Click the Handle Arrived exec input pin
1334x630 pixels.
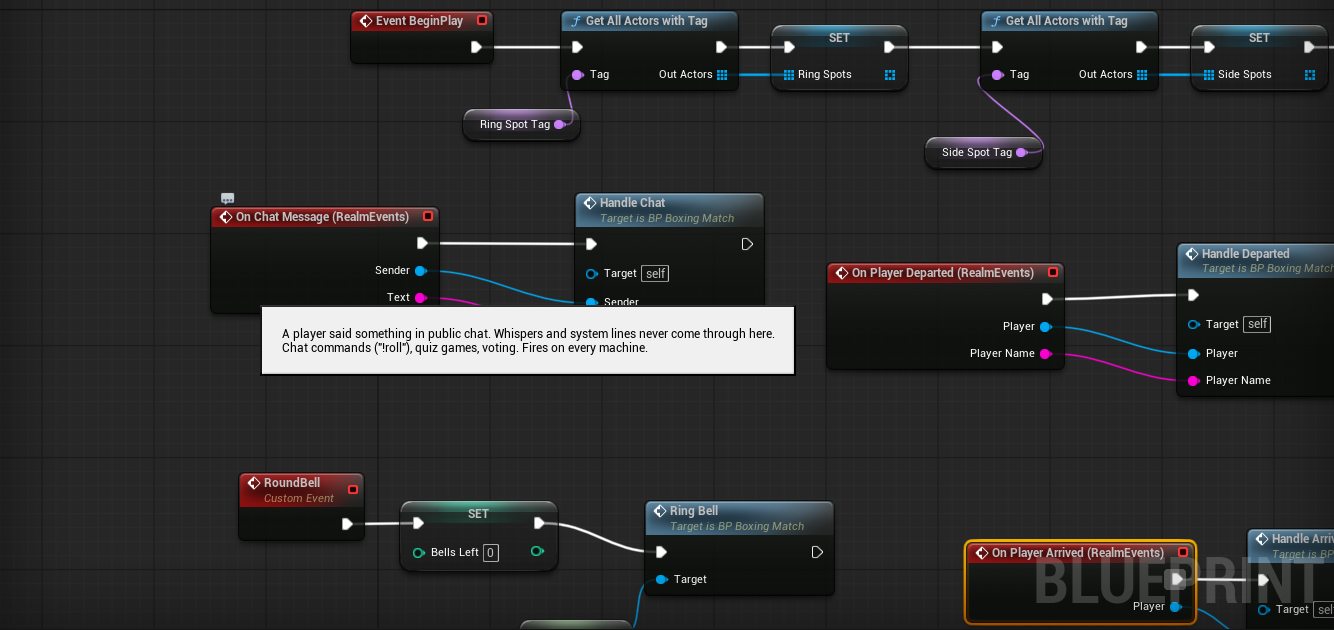(1263, 580)
